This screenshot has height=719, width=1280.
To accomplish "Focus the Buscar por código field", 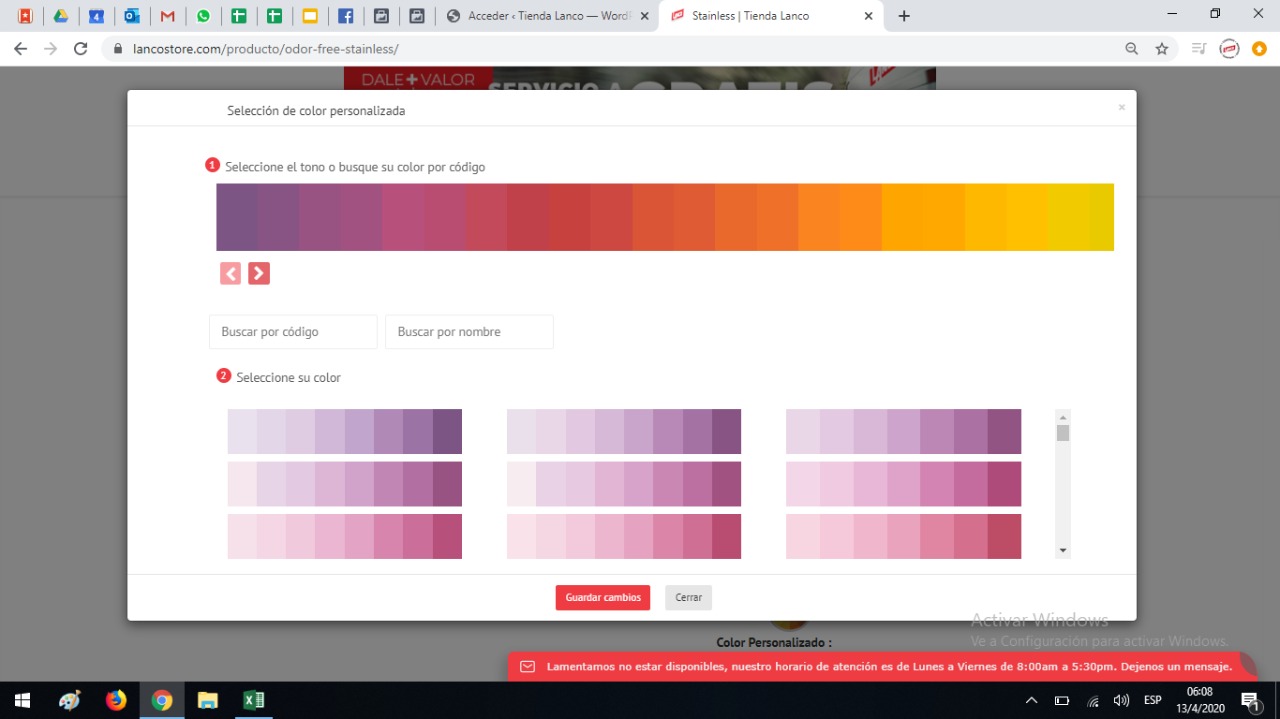I will [x=293, y=332].
